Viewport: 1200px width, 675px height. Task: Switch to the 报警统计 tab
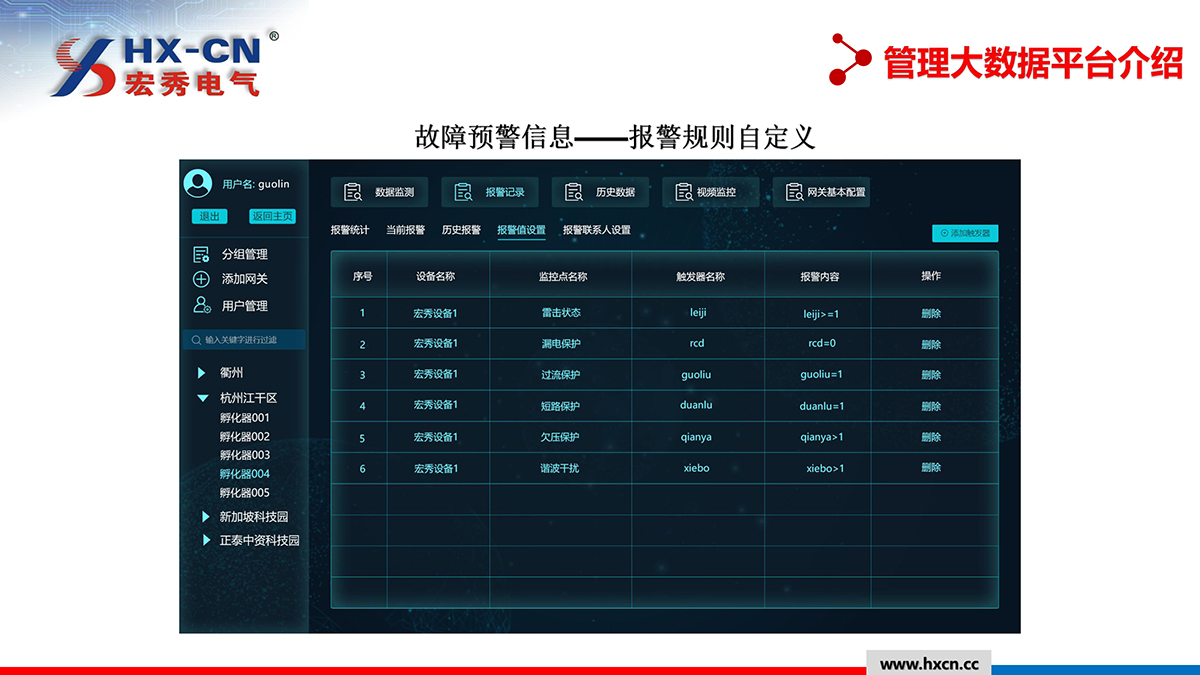click(x=350, y=230)
